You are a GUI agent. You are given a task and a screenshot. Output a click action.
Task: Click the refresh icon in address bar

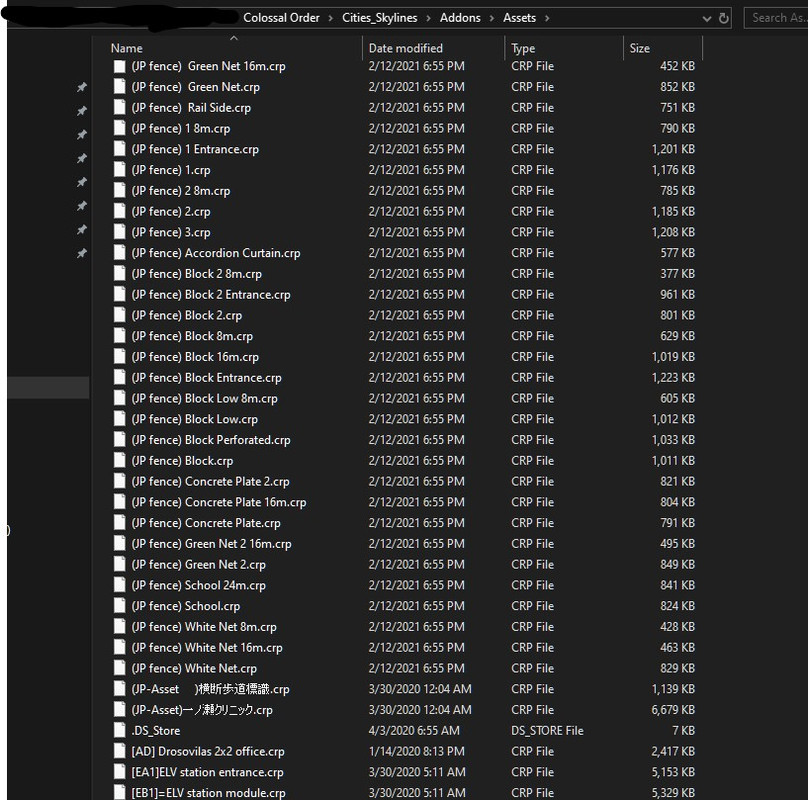pyautogui.click(x=723, y=18)
